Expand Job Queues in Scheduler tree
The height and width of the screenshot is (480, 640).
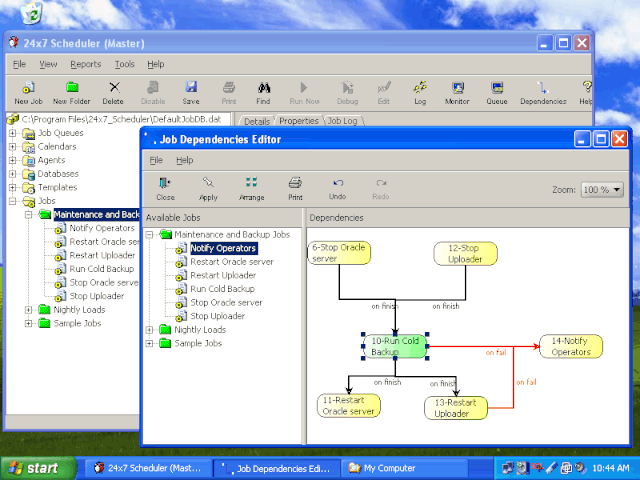pyautogui.click(x=13, y=133)
